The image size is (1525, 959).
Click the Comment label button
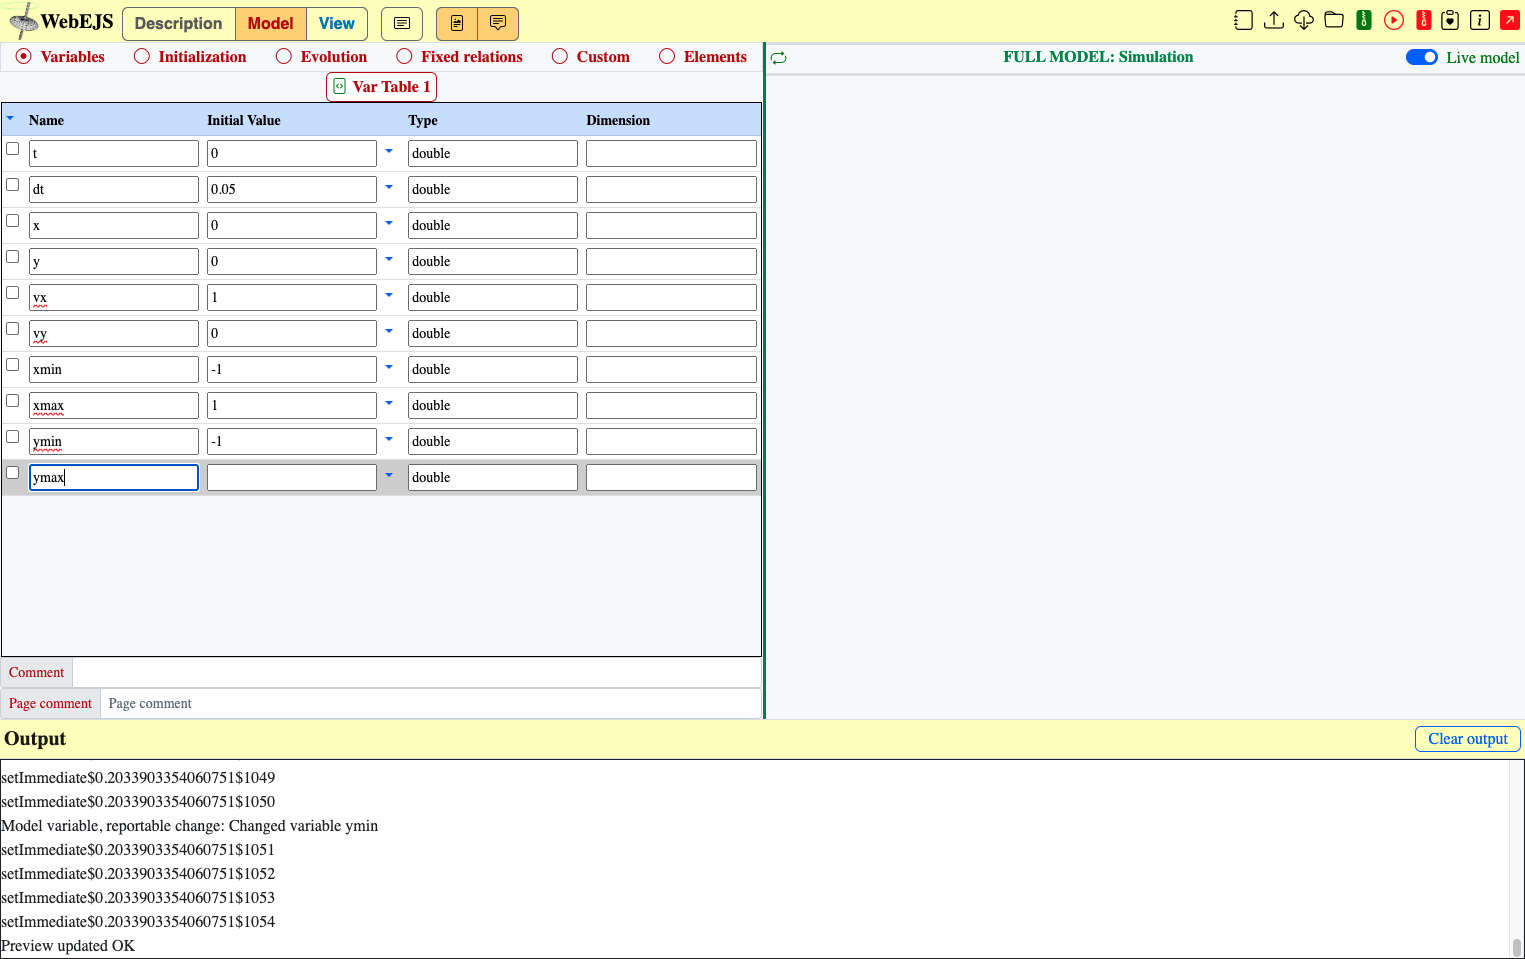point(37,673)
